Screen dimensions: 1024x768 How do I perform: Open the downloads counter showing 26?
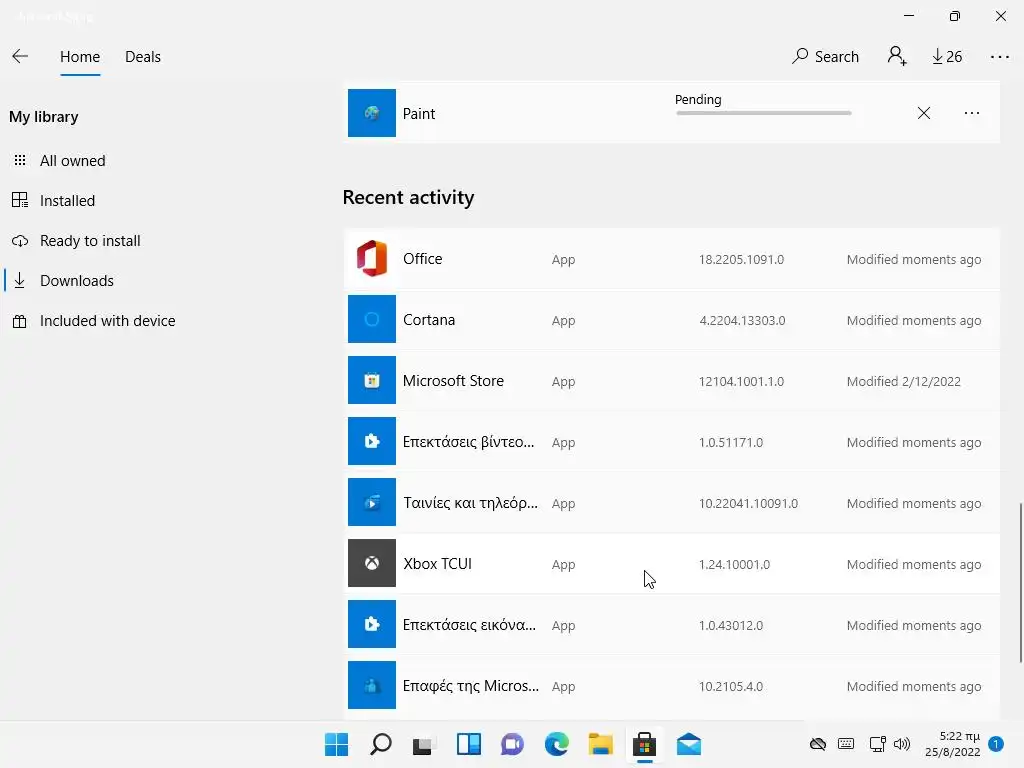tap(947, 57)
